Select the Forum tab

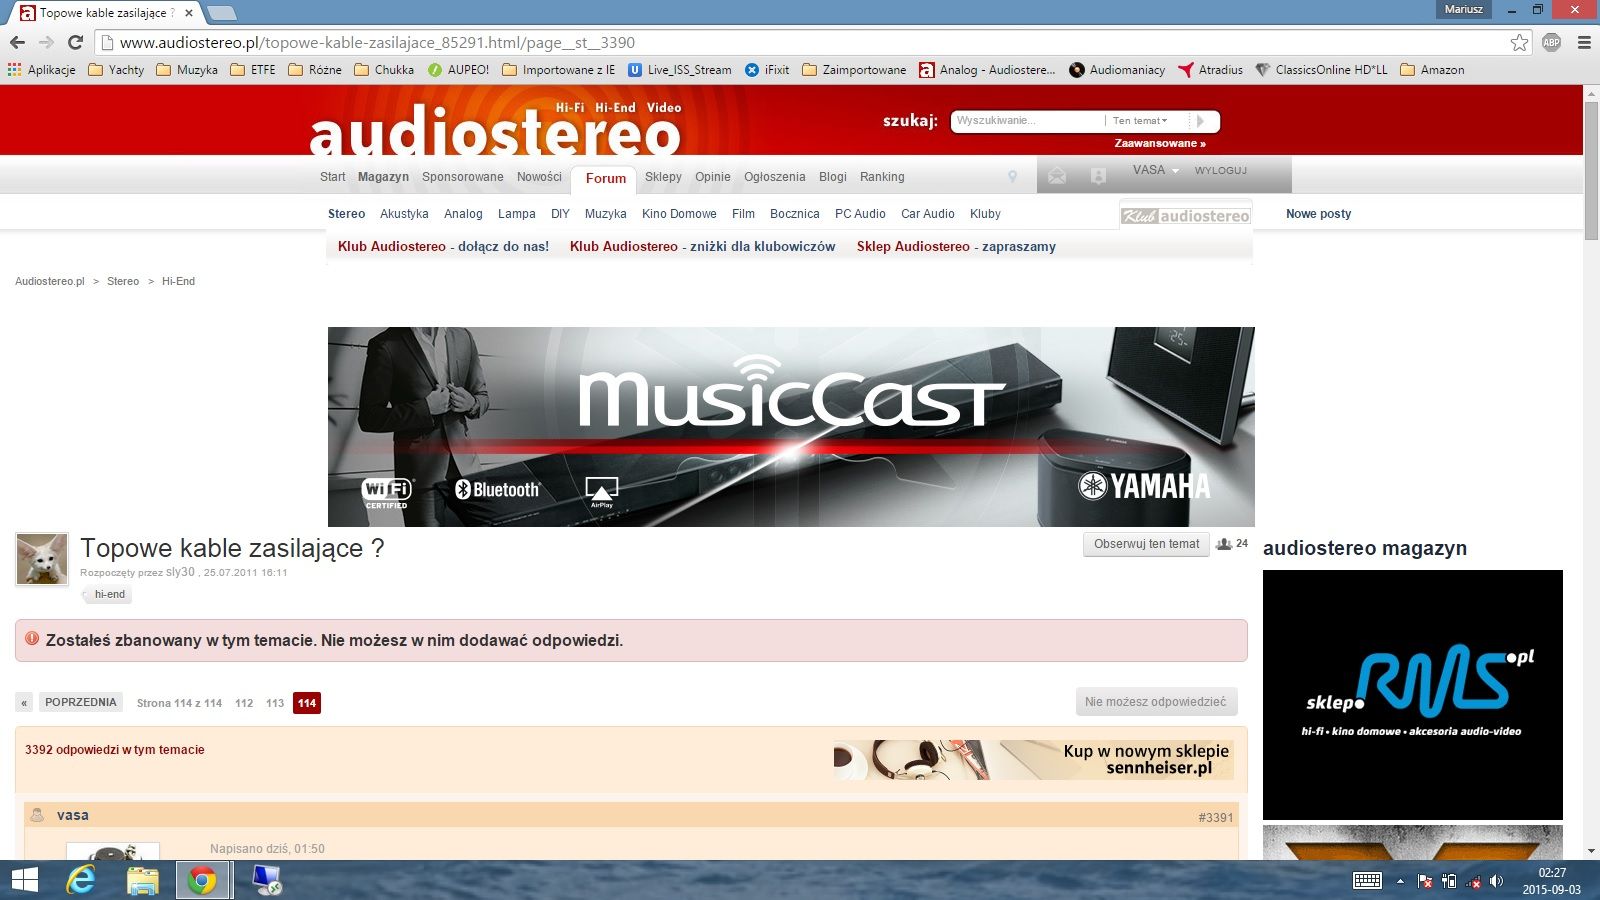[605, 179]
